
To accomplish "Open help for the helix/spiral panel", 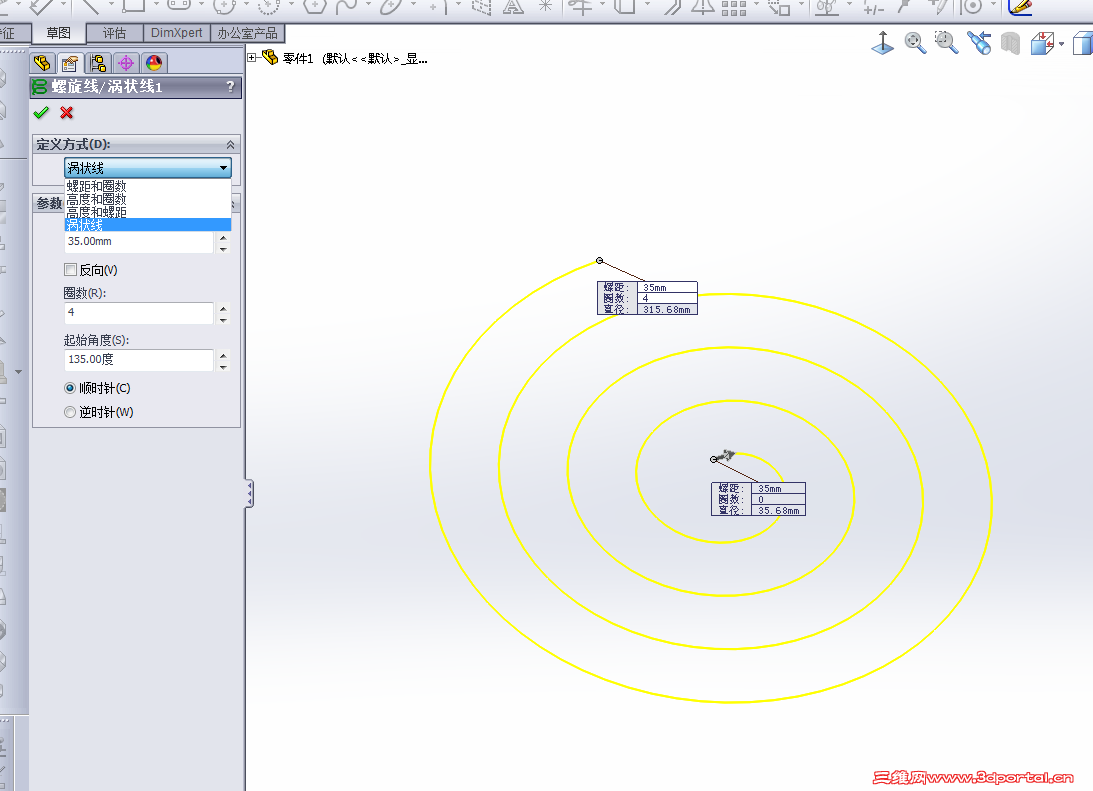I will pos(230,86).
